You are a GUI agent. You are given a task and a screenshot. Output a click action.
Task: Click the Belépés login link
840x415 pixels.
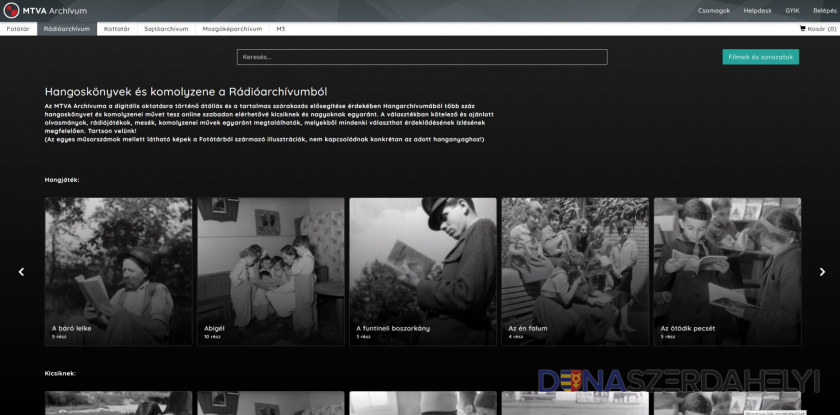[x=824, y=11]
